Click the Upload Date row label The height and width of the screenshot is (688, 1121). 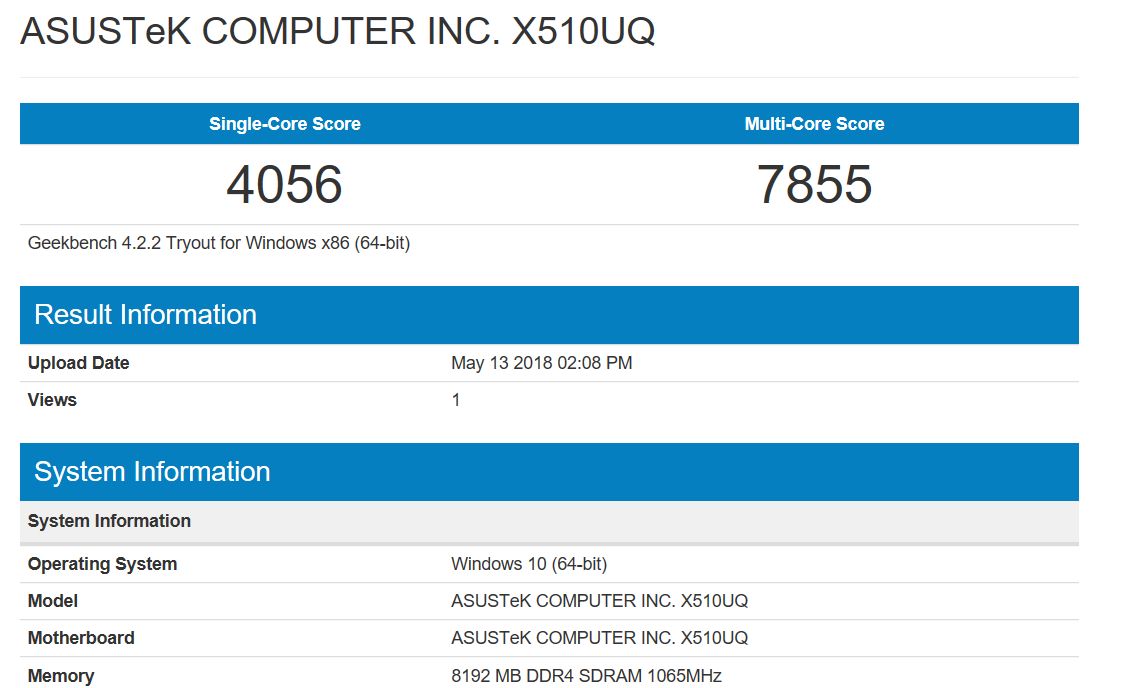79,363
